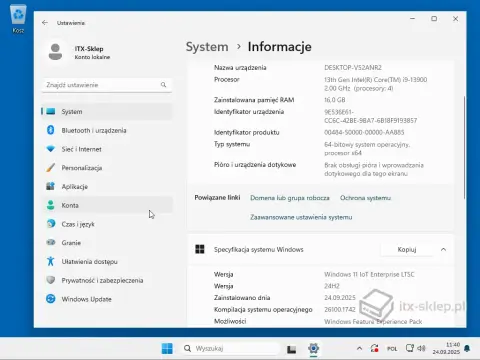The width and height of the screenshot is (480, 360).
Task: Show hidden tray icons with the chevron
Action: (359, 348)
